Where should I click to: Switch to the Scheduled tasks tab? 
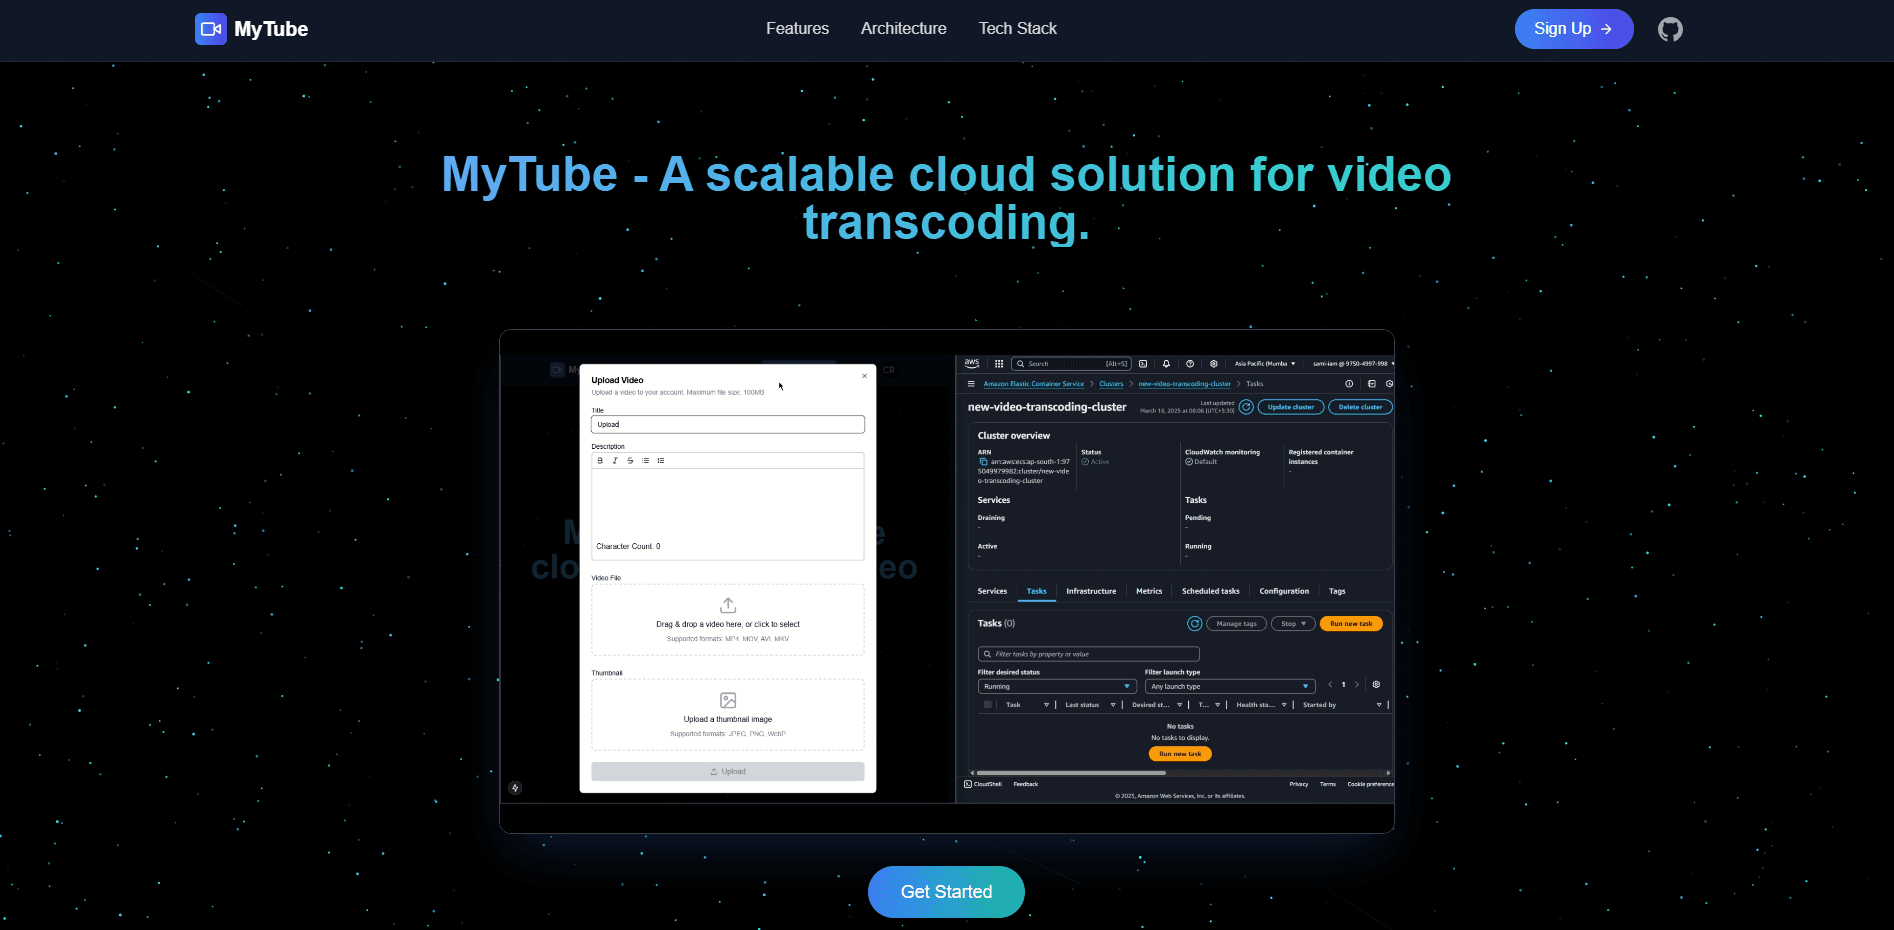click(1210, 591)
